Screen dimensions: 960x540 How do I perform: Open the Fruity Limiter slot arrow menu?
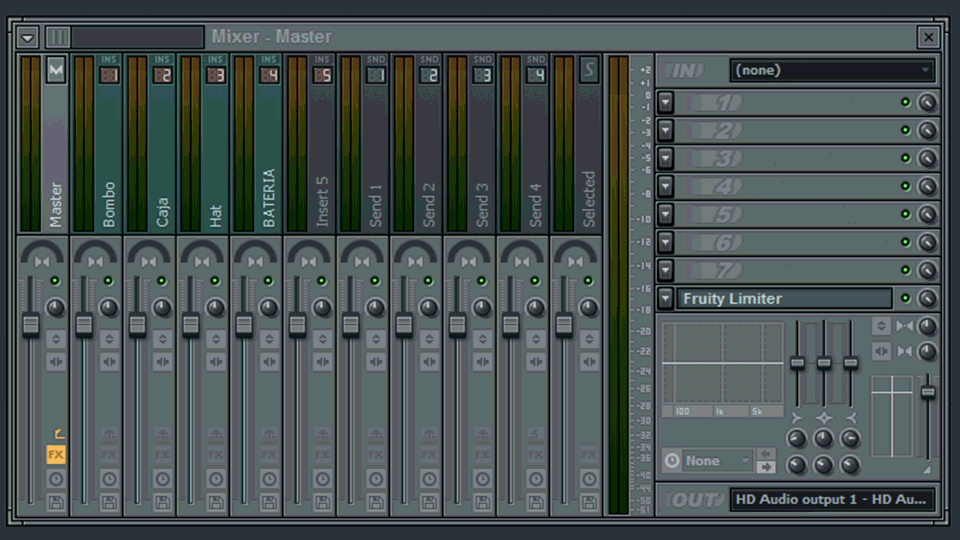pos(666,298)
